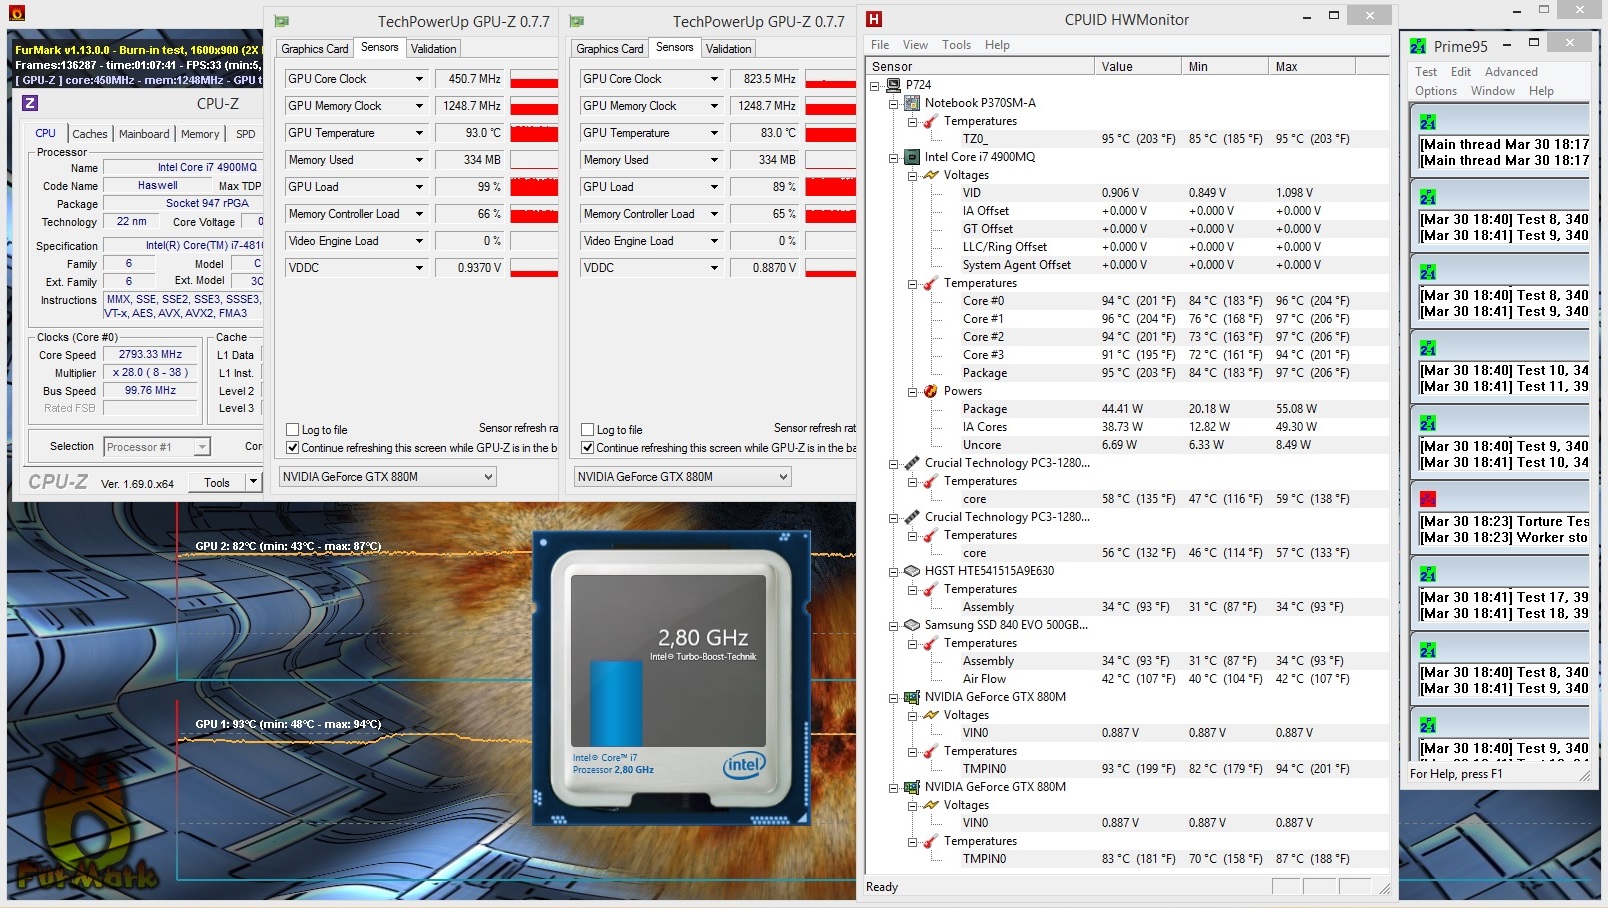Click the Max column header in HWMonitor

pos(1312,67)
